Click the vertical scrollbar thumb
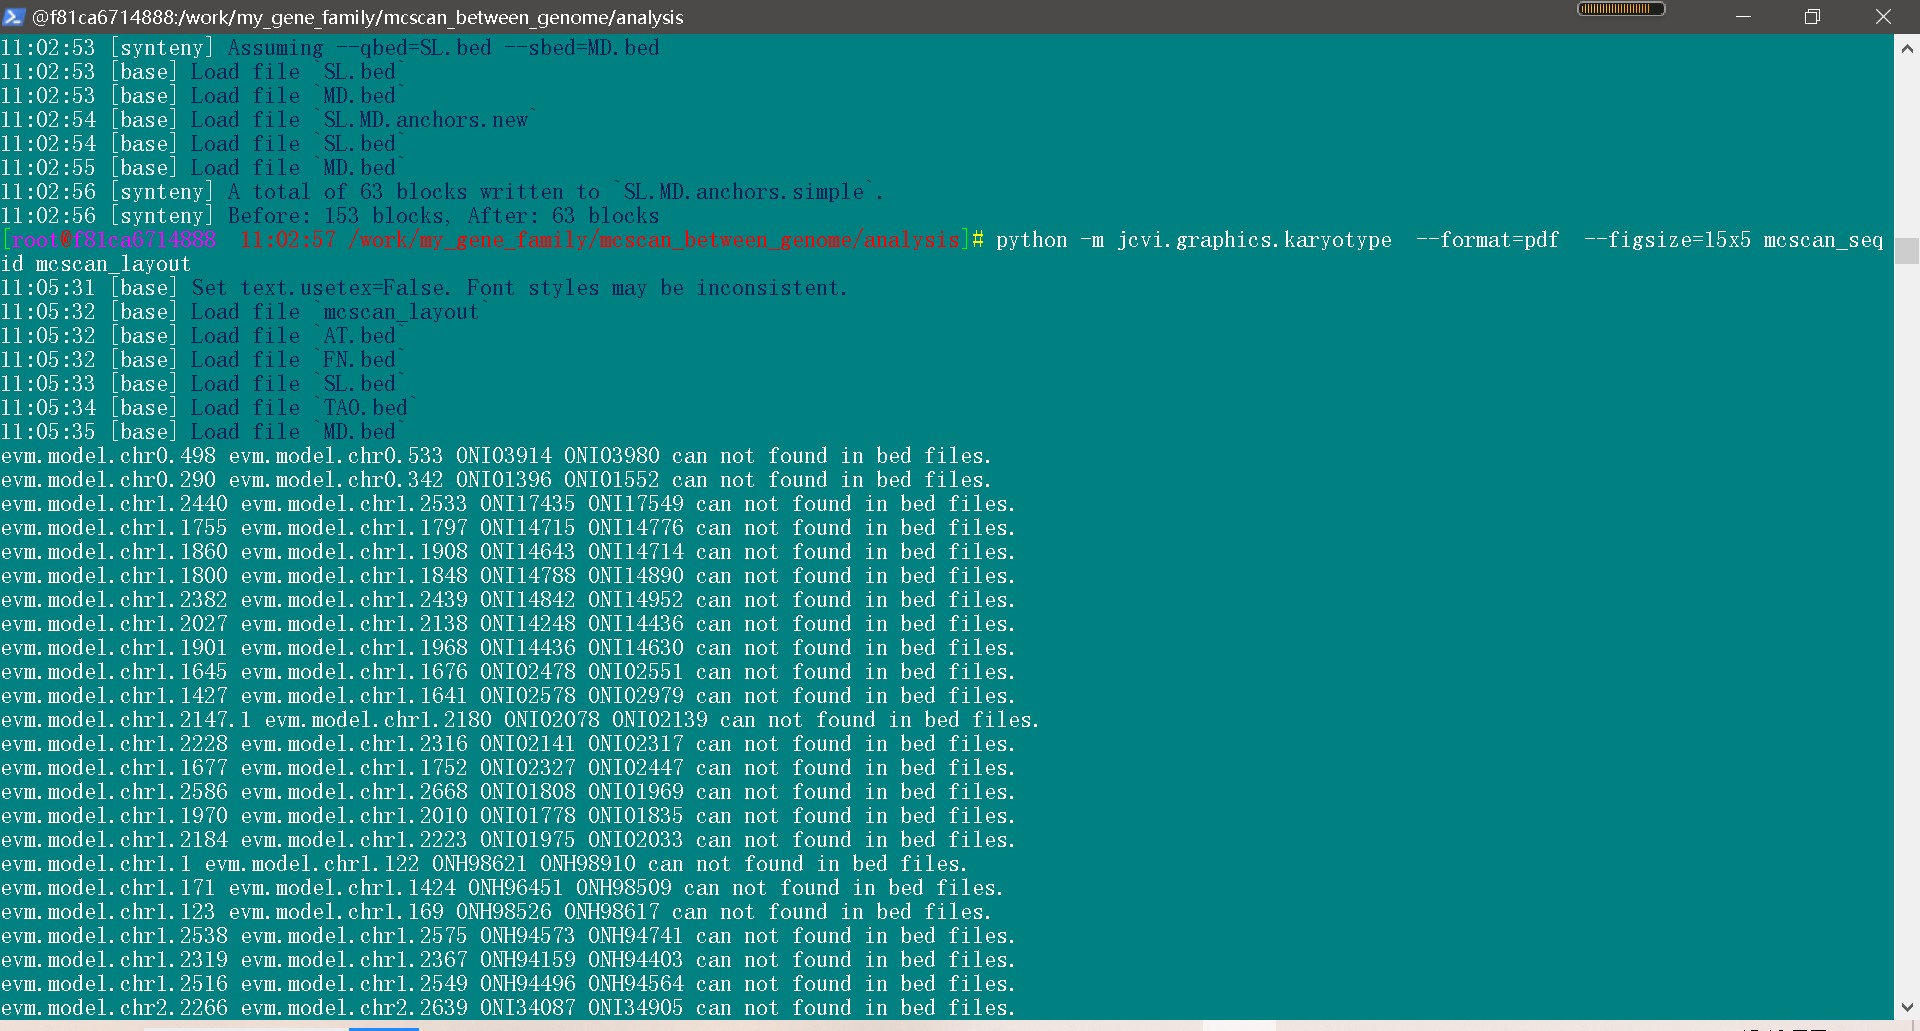Screen dimensions: 1920x1031 1906,250
